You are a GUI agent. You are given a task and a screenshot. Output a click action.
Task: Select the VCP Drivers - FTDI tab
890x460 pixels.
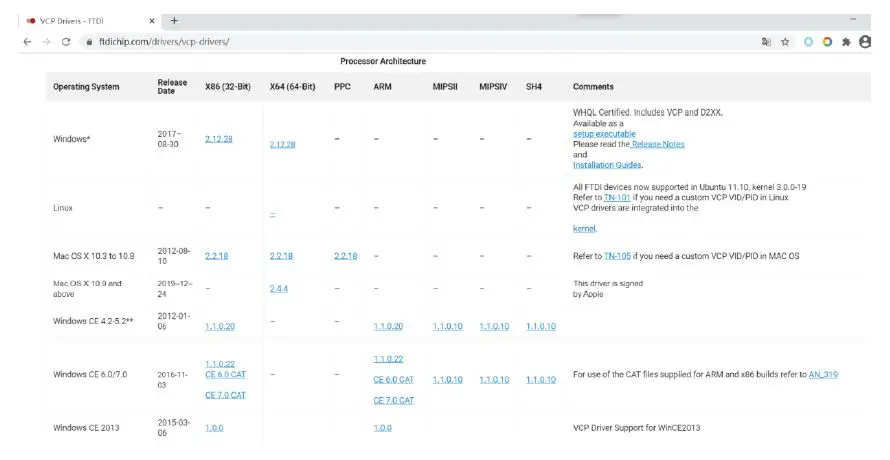click(x=88, y=21)
